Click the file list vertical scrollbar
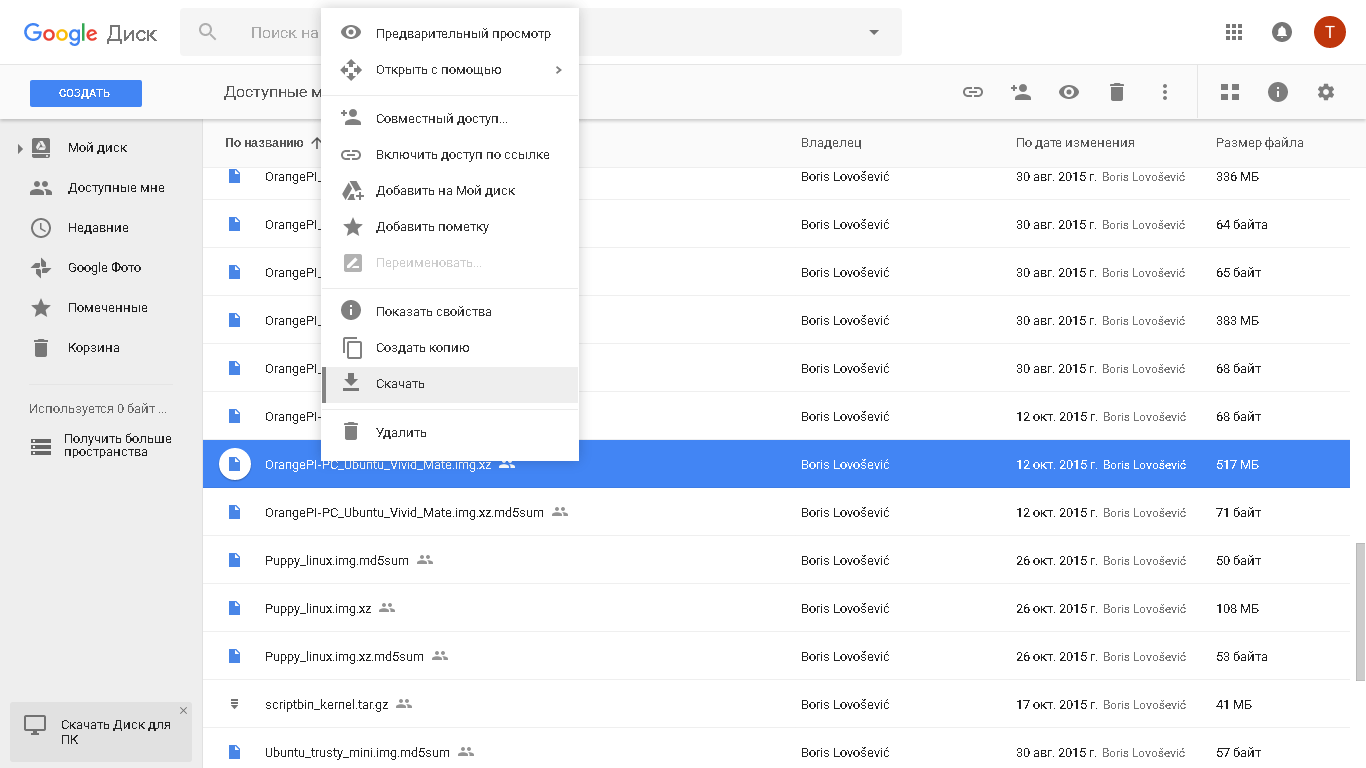The image size is (1366, 768). point(1359,612)
